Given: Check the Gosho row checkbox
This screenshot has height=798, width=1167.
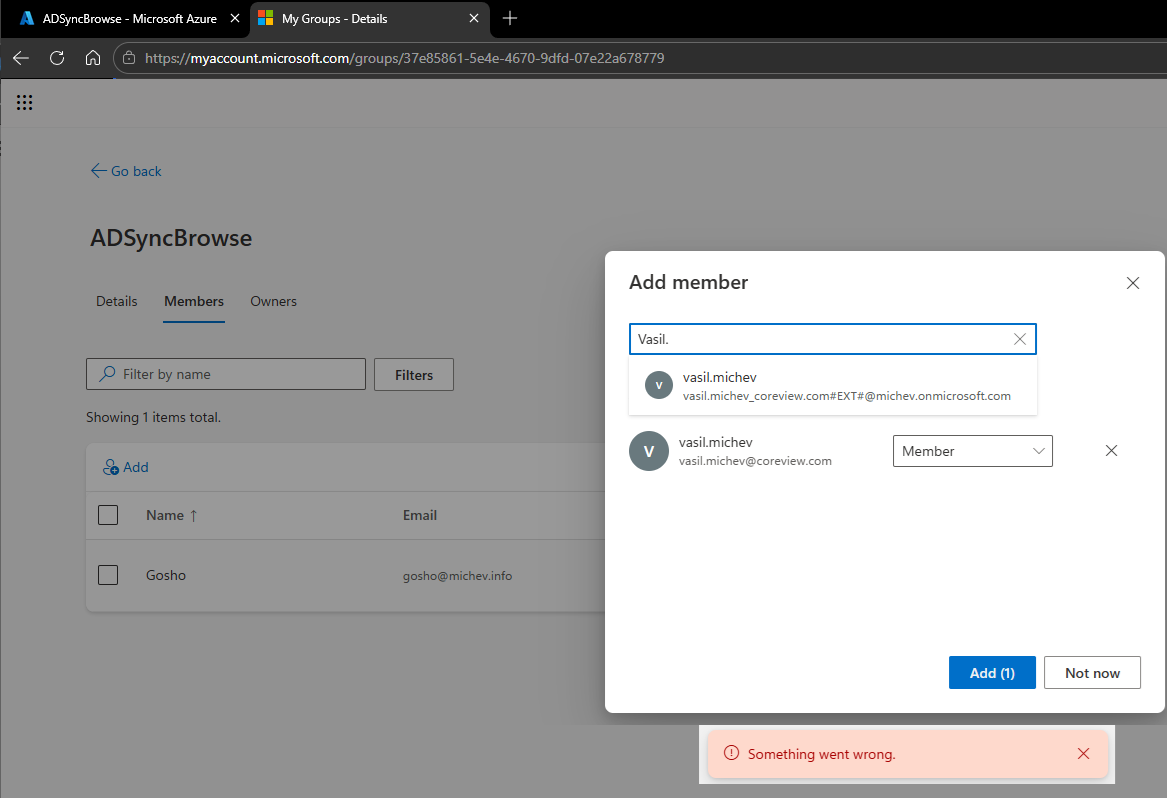Looking at the screenshot, I should click(x=108, y=575).
